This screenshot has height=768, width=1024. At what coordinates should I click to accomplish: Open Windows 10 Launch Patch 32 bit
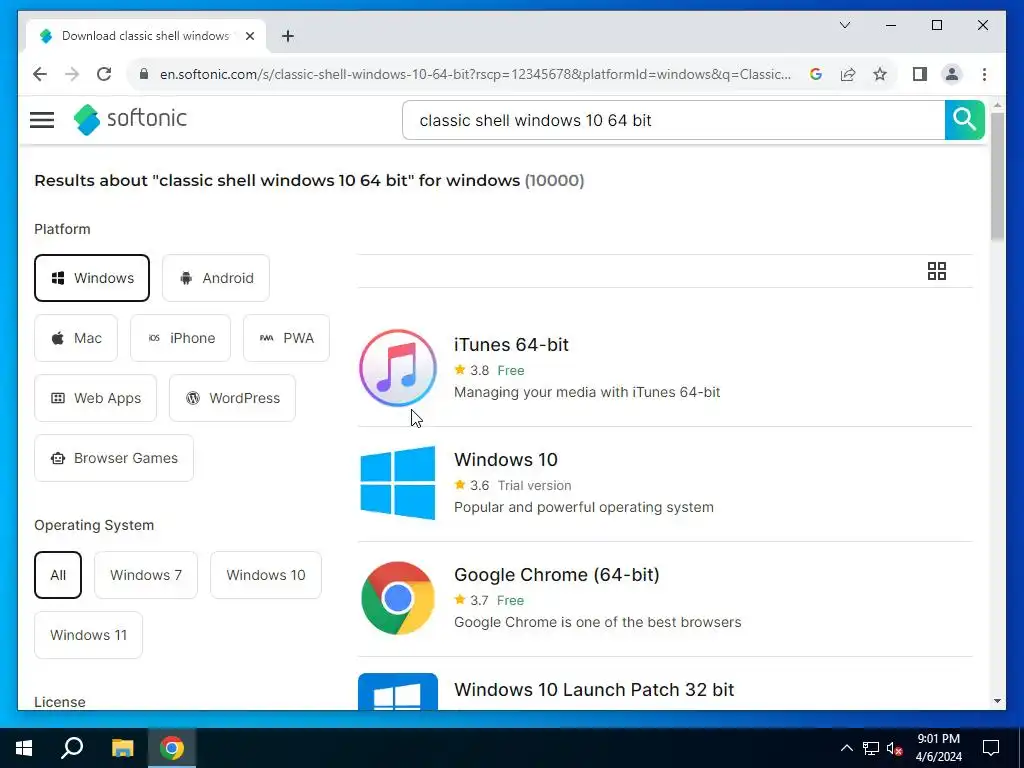coord(594,690)
